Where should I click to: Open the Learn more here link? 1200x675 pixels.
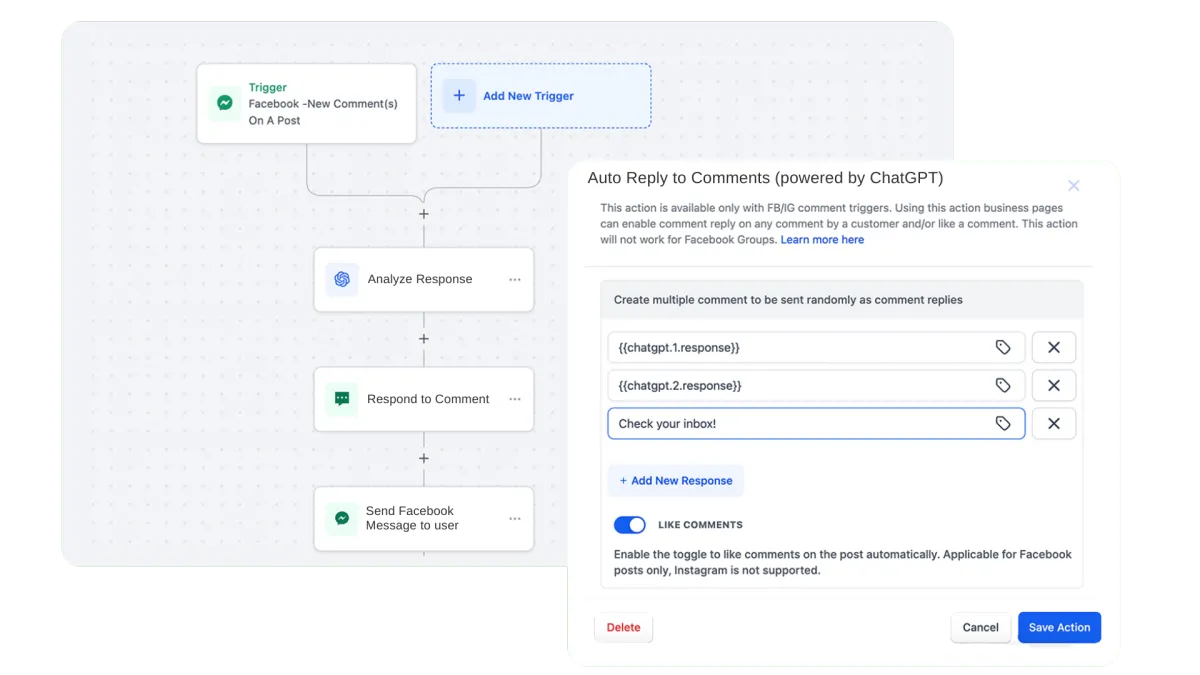[x=822, y=240]
